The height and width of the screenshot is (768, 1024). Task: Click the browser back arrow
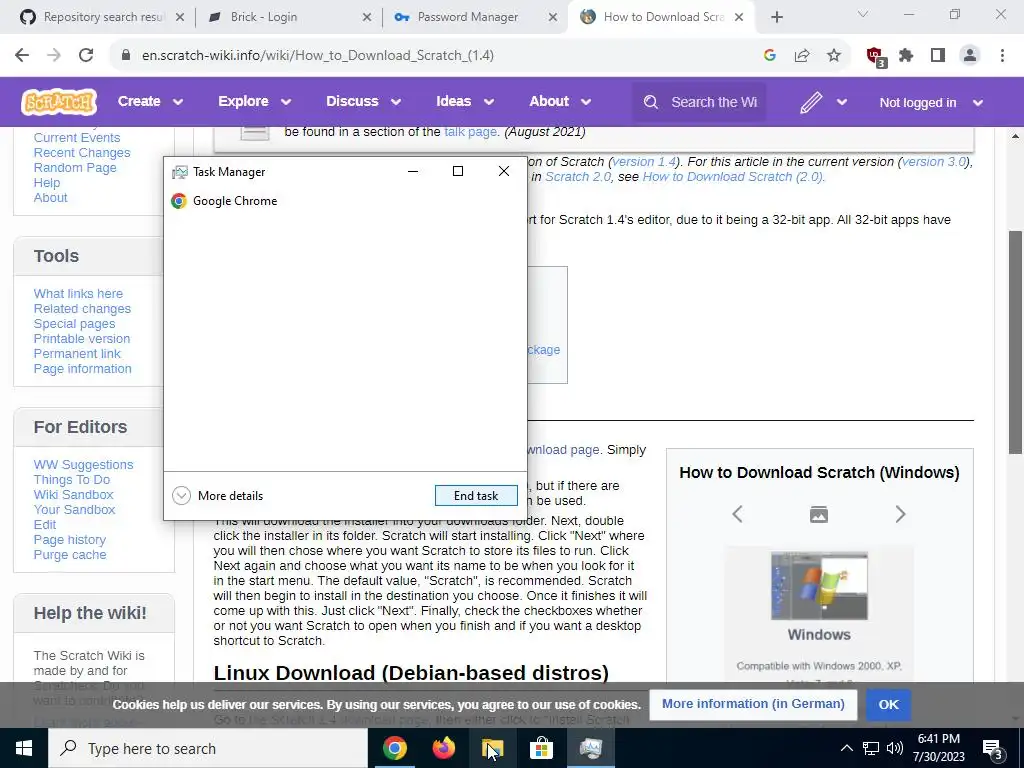22,56
